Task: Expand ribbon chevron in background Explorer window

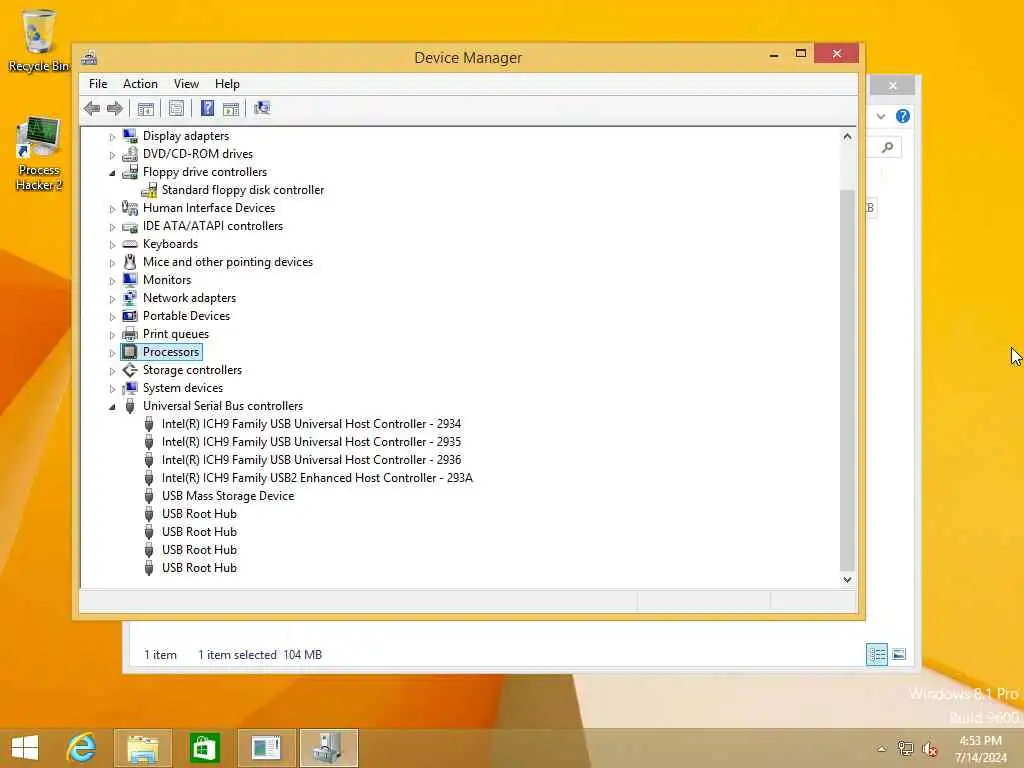Action: point(880,116)
